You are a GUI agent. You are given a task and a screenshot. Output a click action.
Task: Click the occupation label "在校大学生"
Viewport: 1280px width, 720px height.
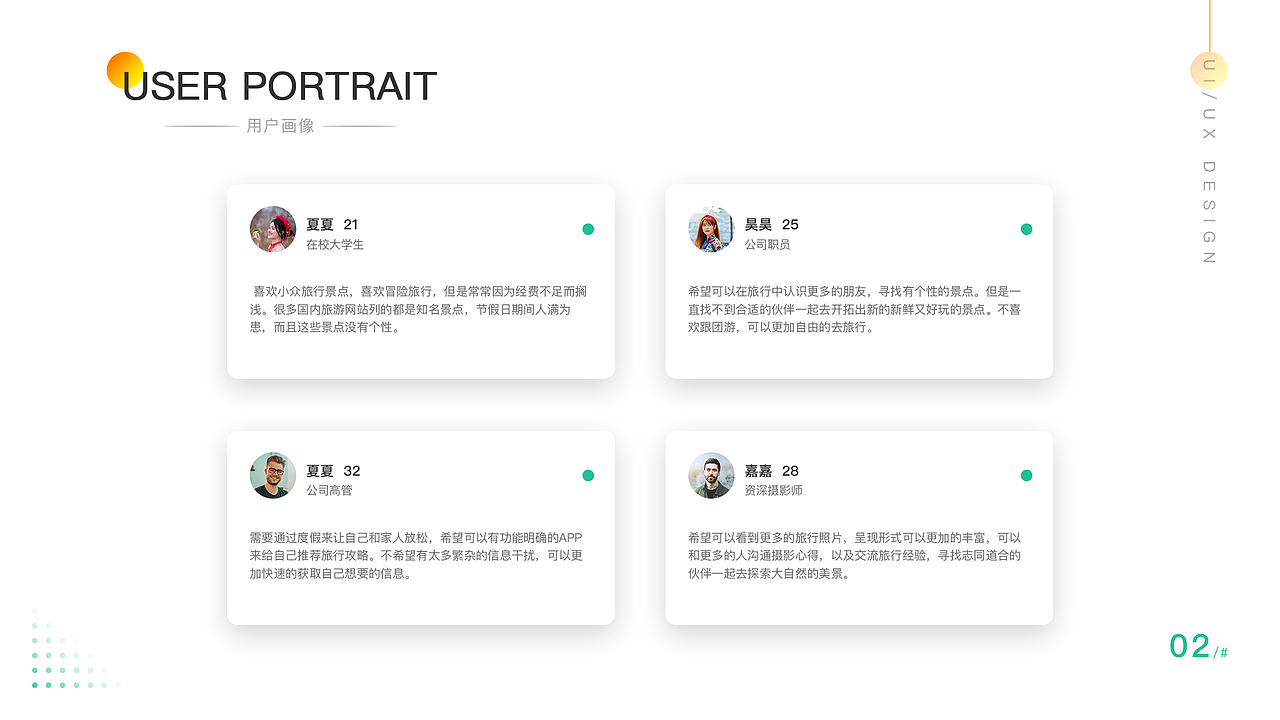(x=335, y=244)
